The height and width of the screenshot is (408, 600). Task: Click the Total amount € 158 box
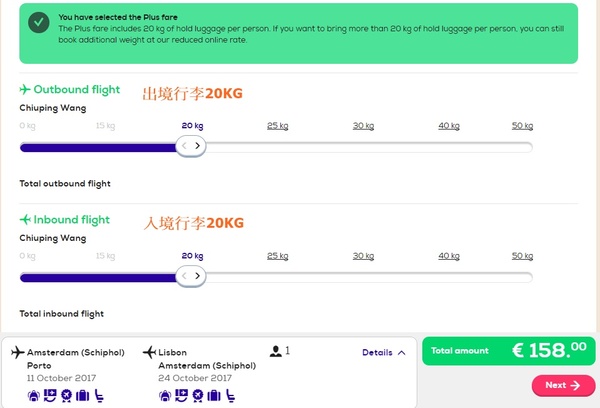click(509, 351)
